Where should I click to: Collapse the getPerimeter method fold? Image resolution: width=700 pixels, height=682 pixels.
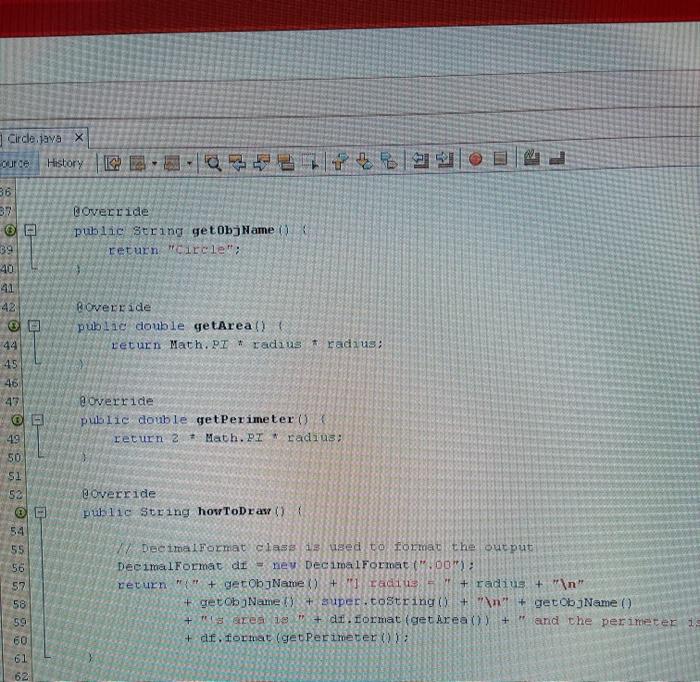click(38, 420)
